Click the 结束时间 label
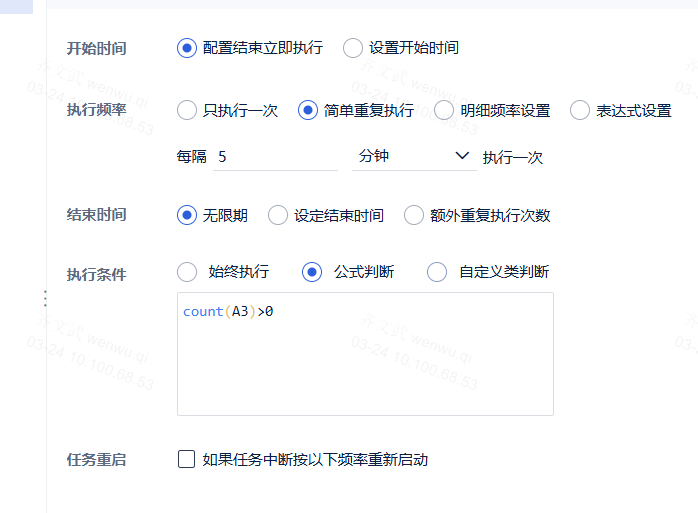Screen dimensions: 698x513 [97, 215]
